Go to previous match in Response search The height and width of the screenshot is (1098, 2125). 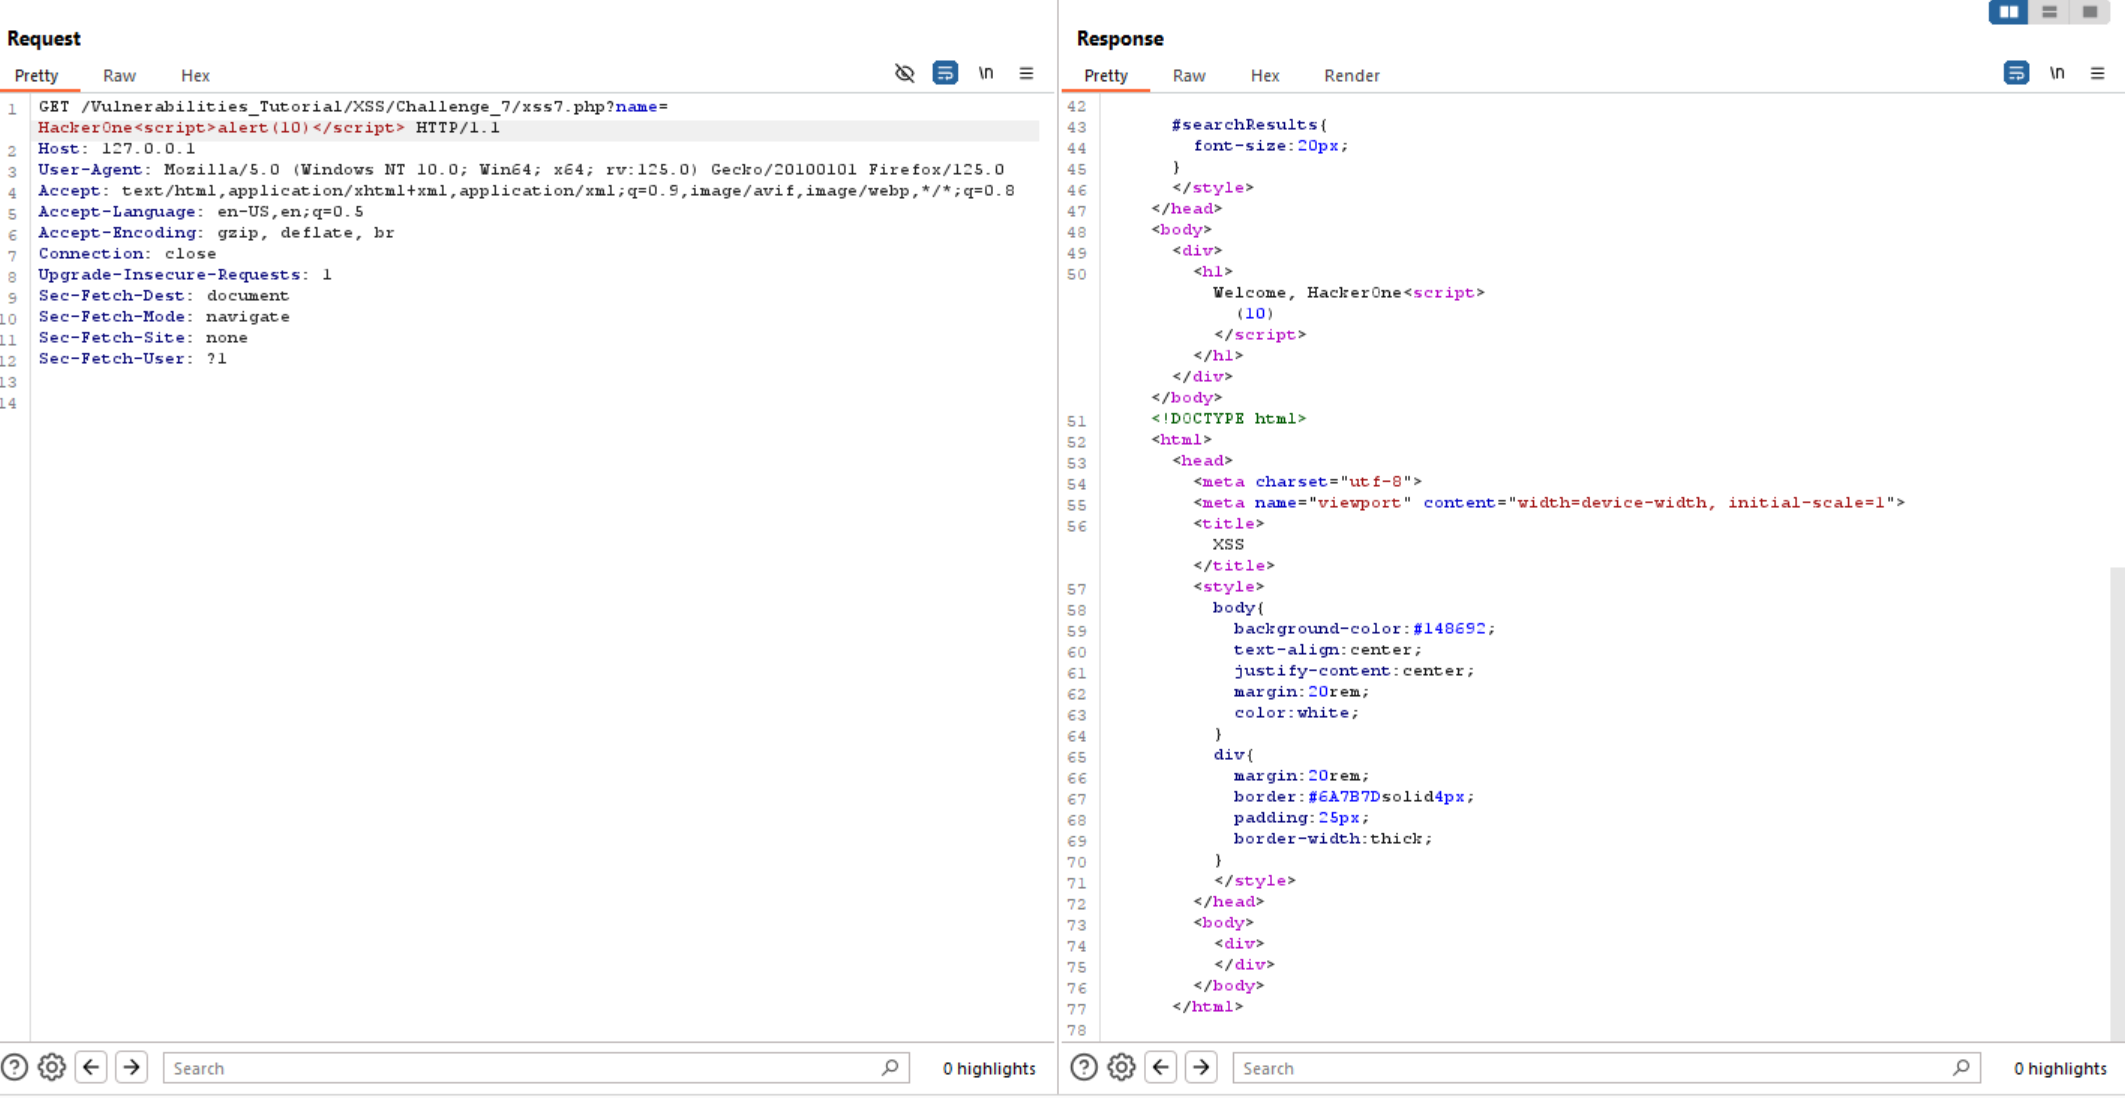(x=1161, y=1068)
